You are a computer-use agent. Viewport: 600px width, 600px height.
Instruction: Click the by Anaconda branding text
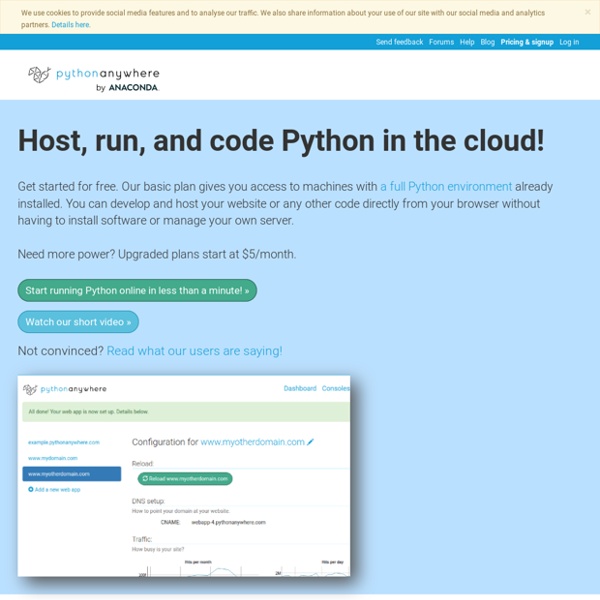(126, 87)
